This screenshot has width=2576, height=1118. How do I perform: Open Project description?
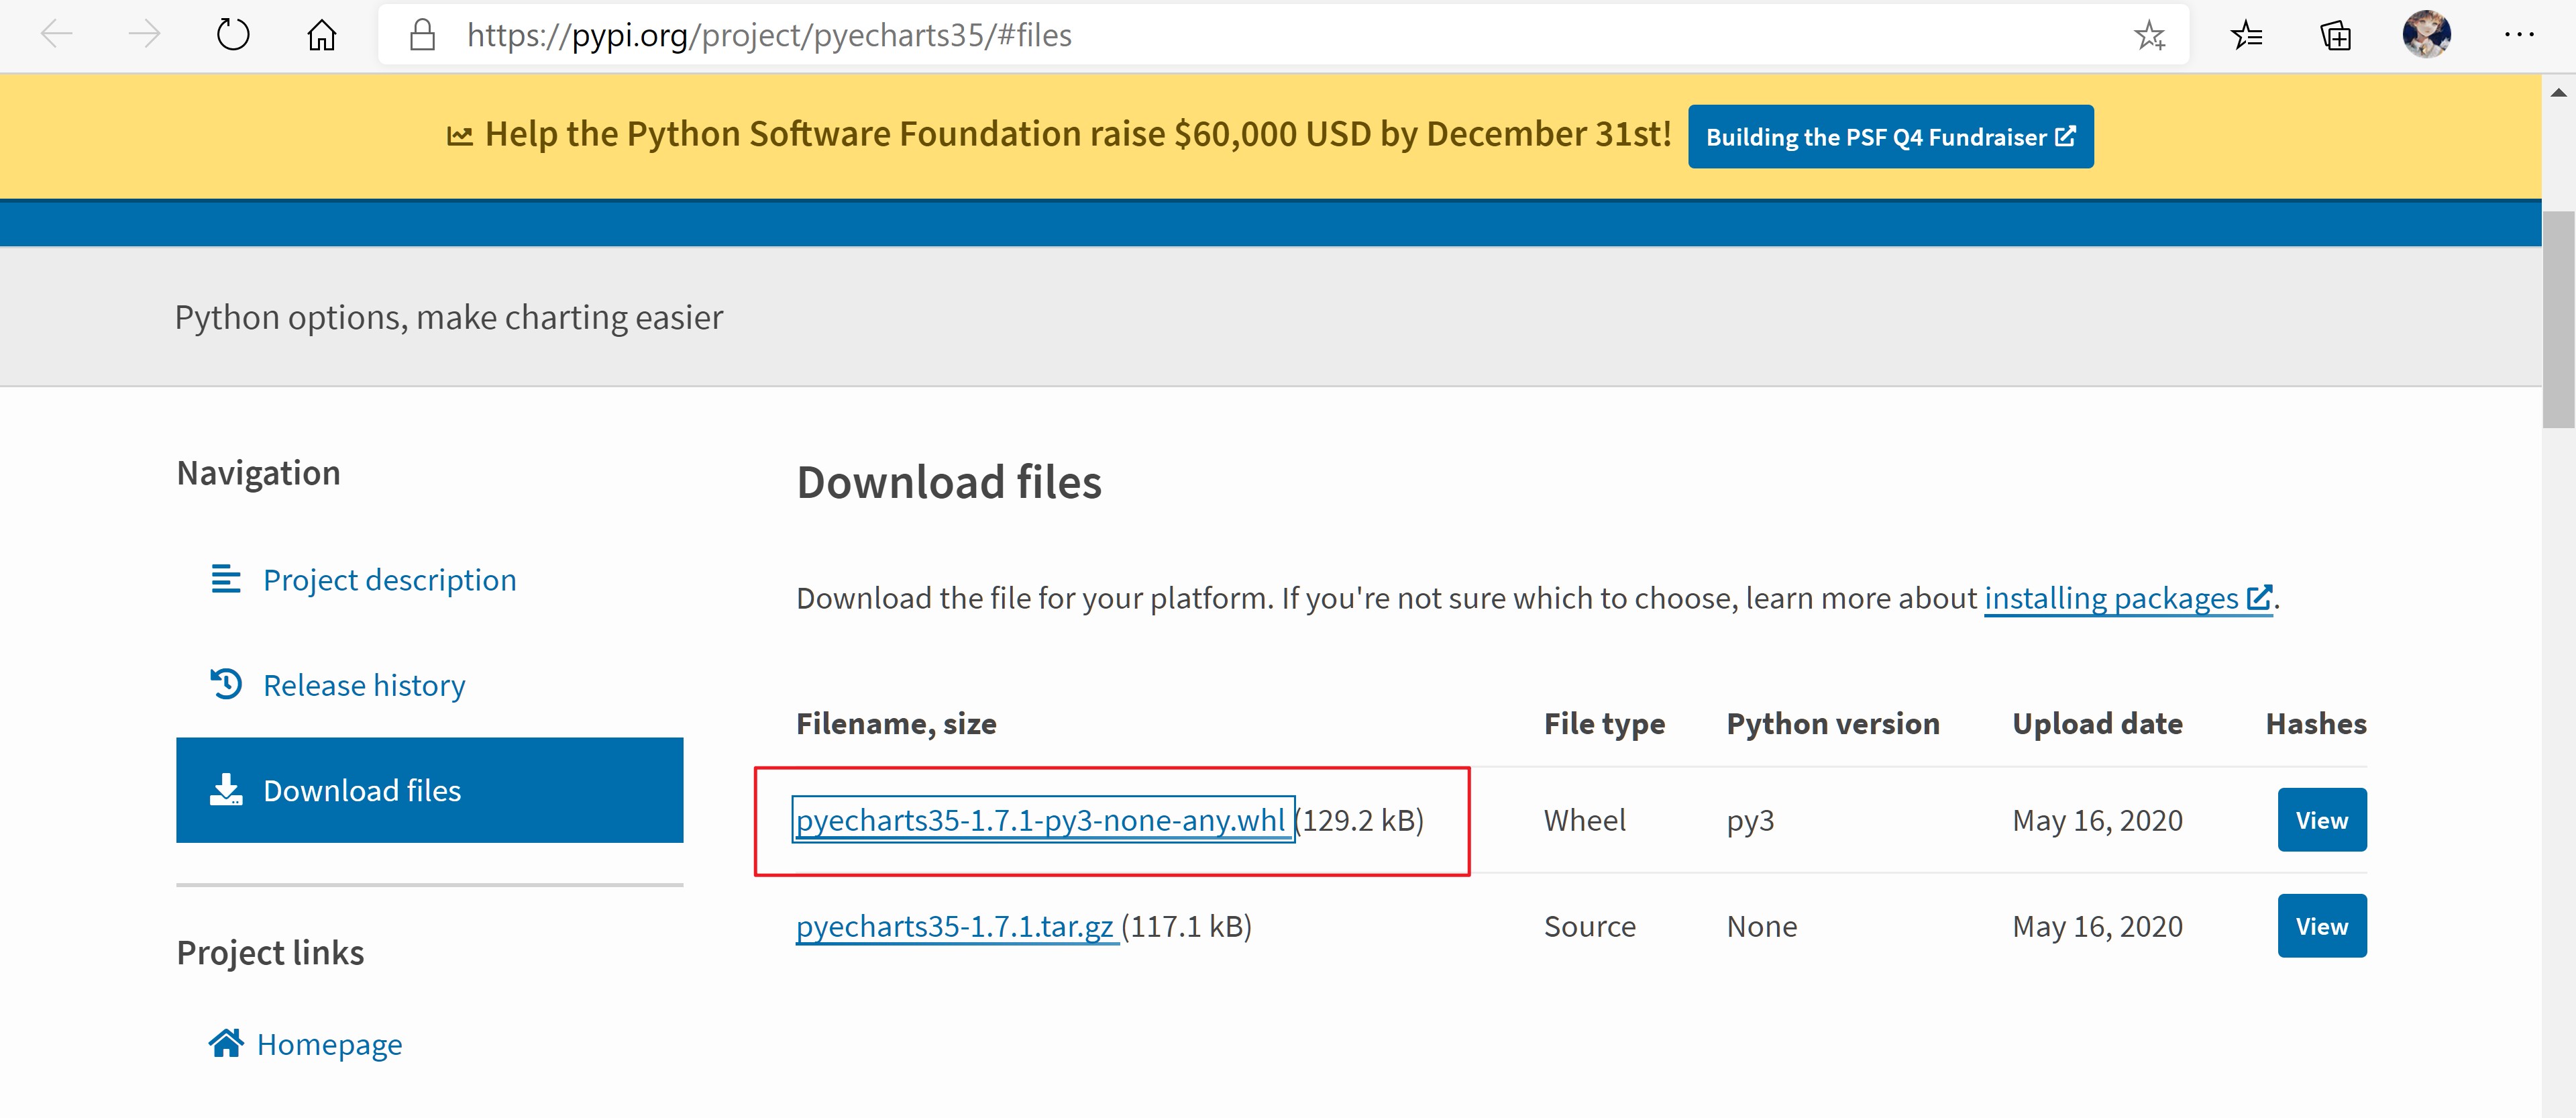pos(389,579)
